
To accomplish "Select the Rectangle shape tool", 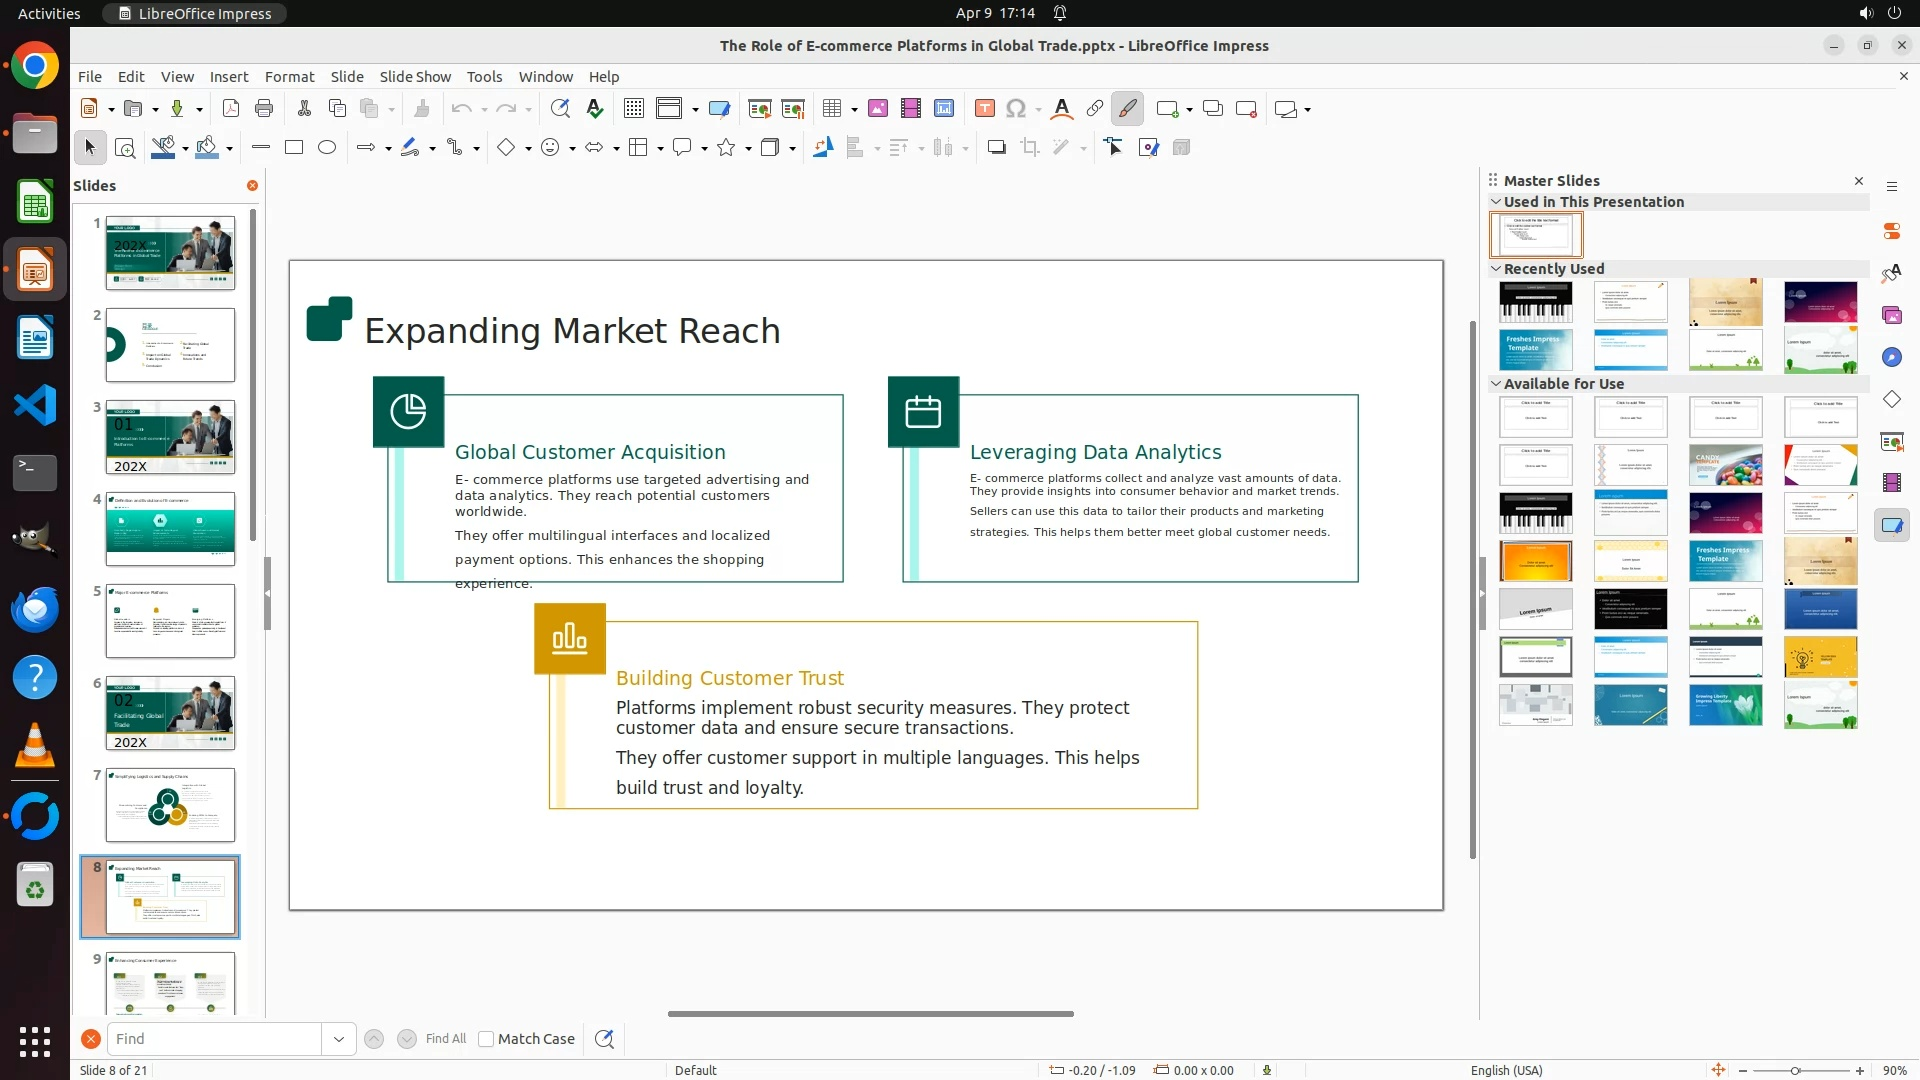I will click(293, 147).
